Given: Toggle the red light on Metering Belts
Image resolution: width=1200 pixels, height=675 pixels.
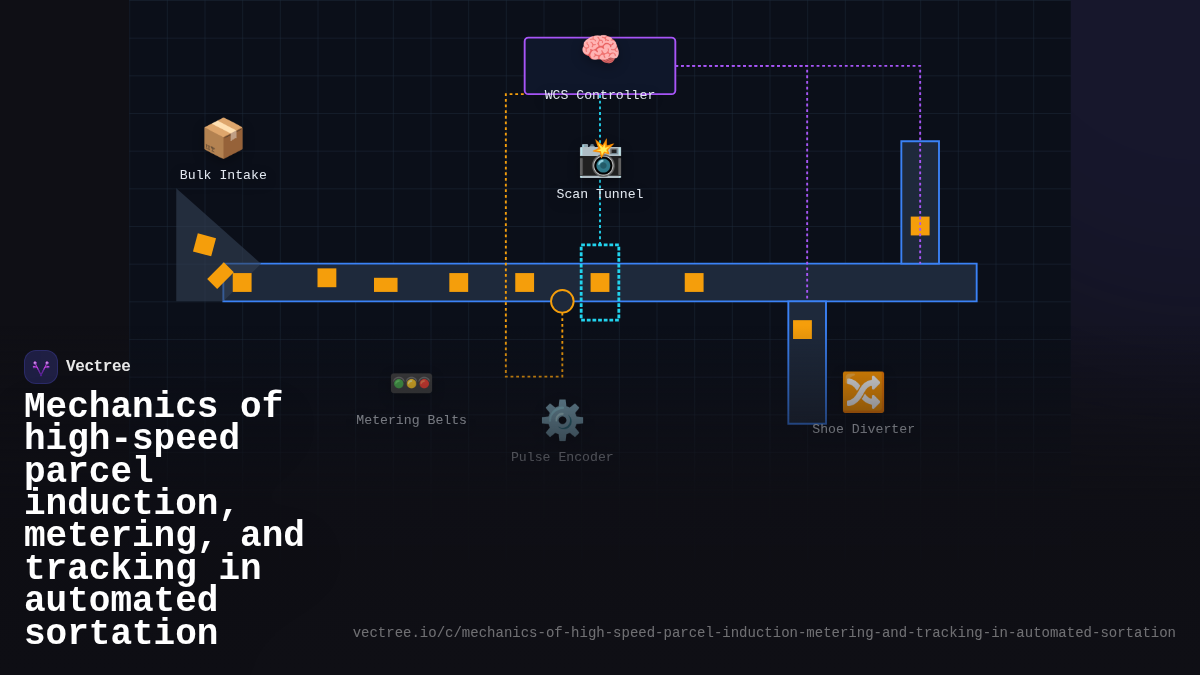Looking at the screenshot, I should tap(423, 382).
